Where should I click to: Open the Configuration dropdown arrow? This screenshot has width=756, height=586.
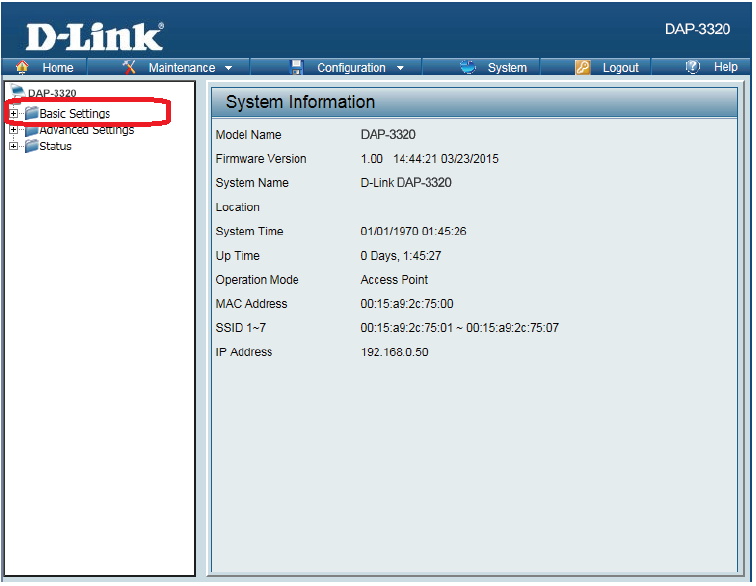click(x=400, y=68)
